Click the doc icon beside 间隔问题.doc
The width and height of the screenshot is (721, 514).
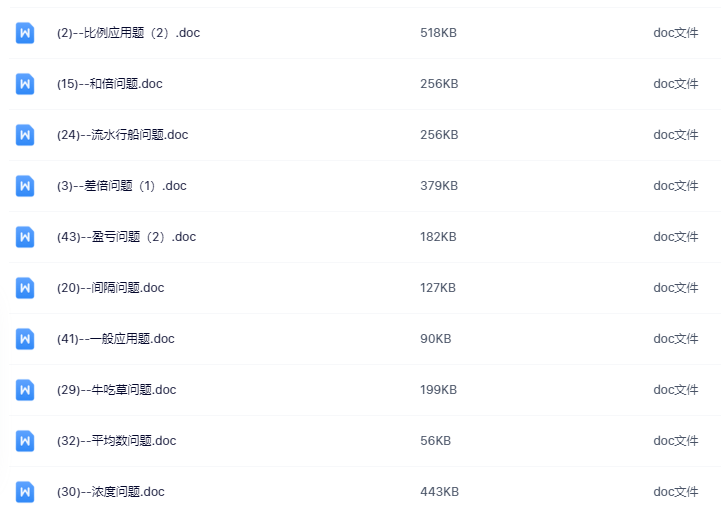(25, 288)
